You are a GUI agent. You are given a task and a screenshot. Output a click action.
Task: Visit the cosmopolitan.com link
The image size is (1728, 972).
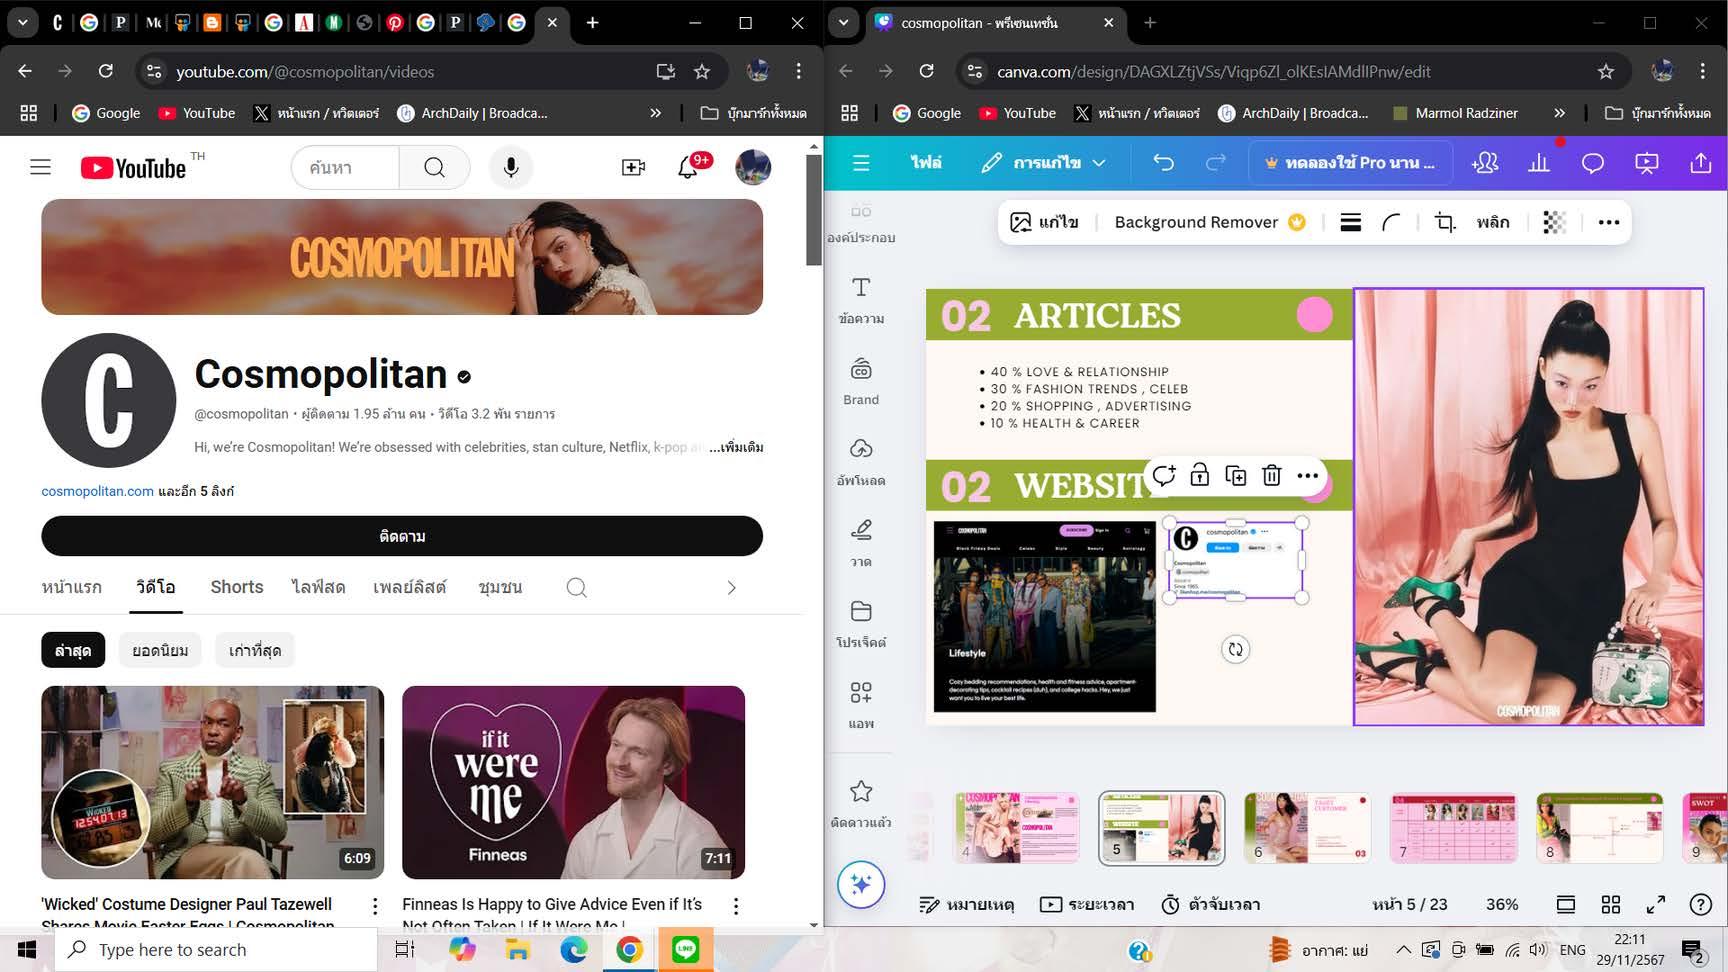click(97, 491)
